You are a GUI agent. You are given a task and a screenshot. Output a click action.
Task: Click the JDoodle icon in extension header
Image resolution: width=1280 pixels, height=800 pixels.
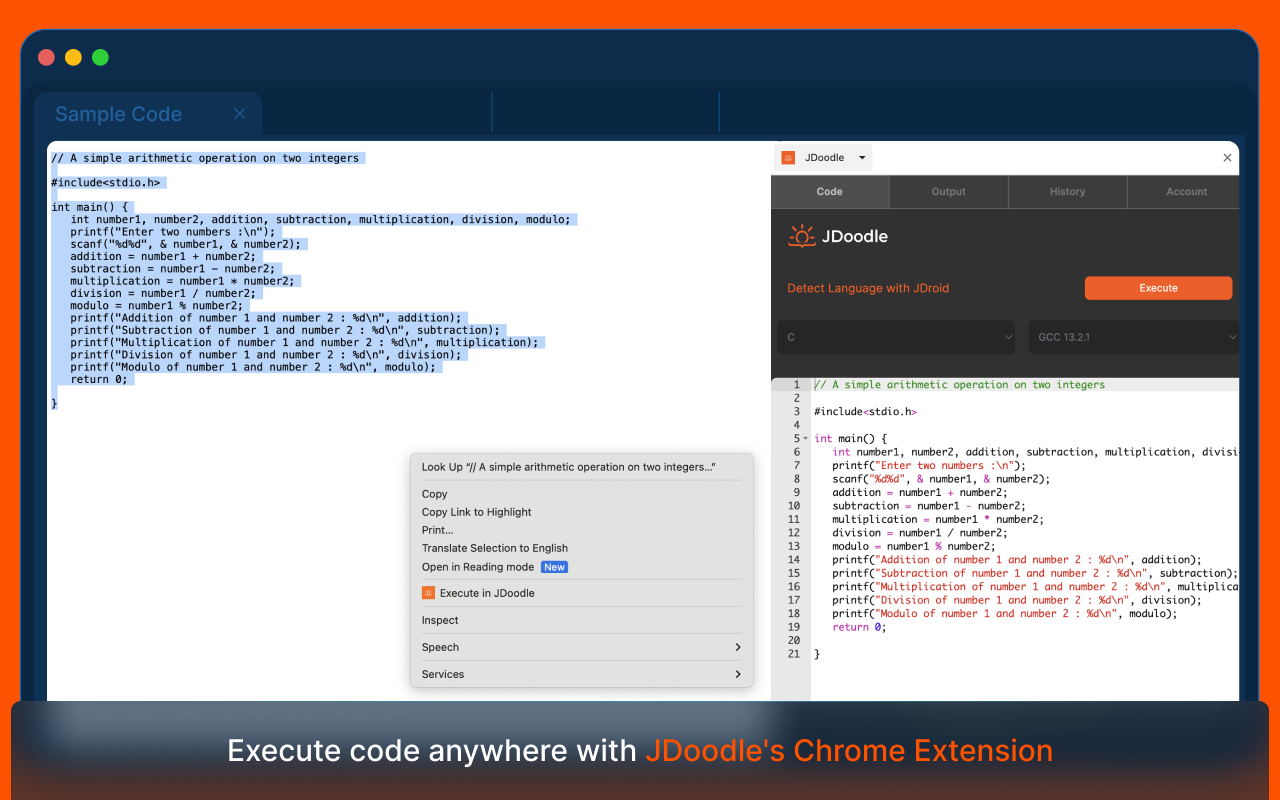[x=788, y=158]
